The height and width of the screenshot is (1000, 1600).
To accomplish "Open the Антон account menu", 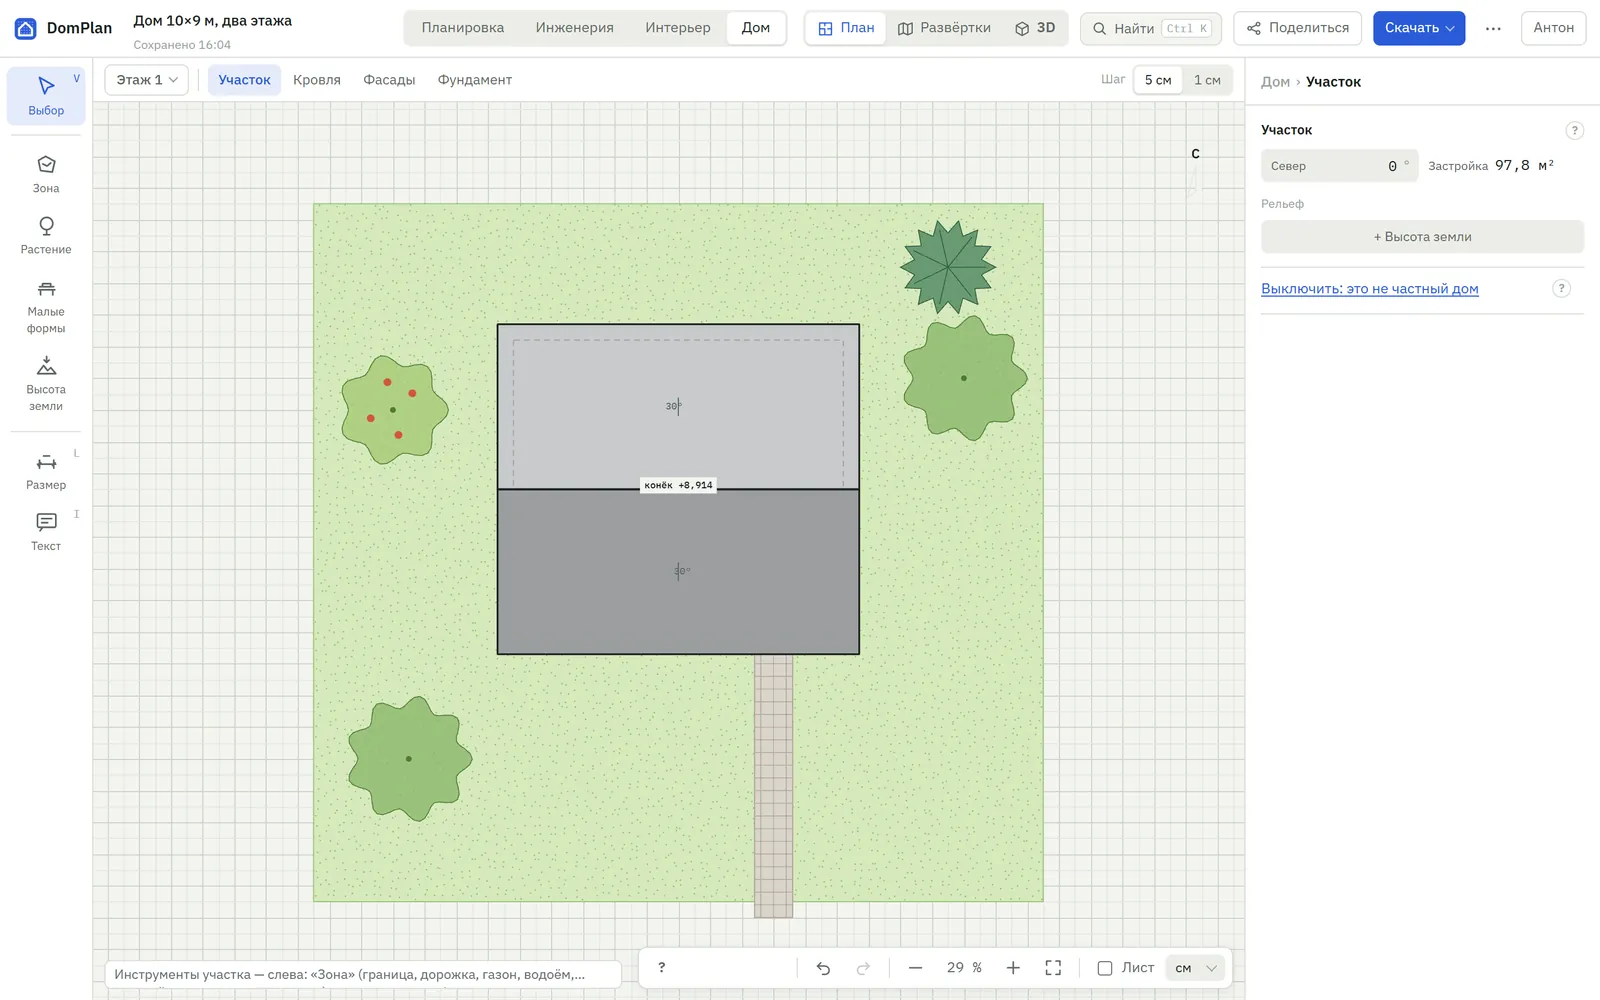I will coord(1553,28).
